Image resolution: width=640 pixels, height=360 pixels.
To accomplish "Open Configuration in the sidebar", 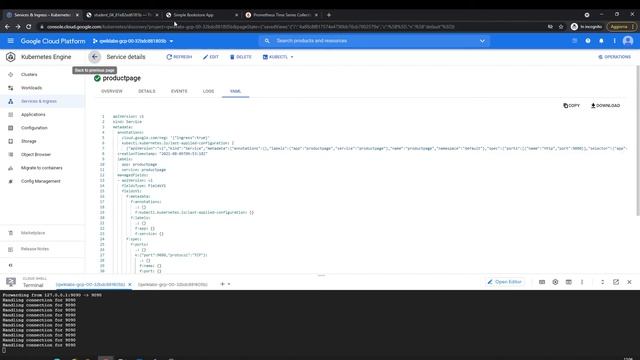I will (34, 128).
